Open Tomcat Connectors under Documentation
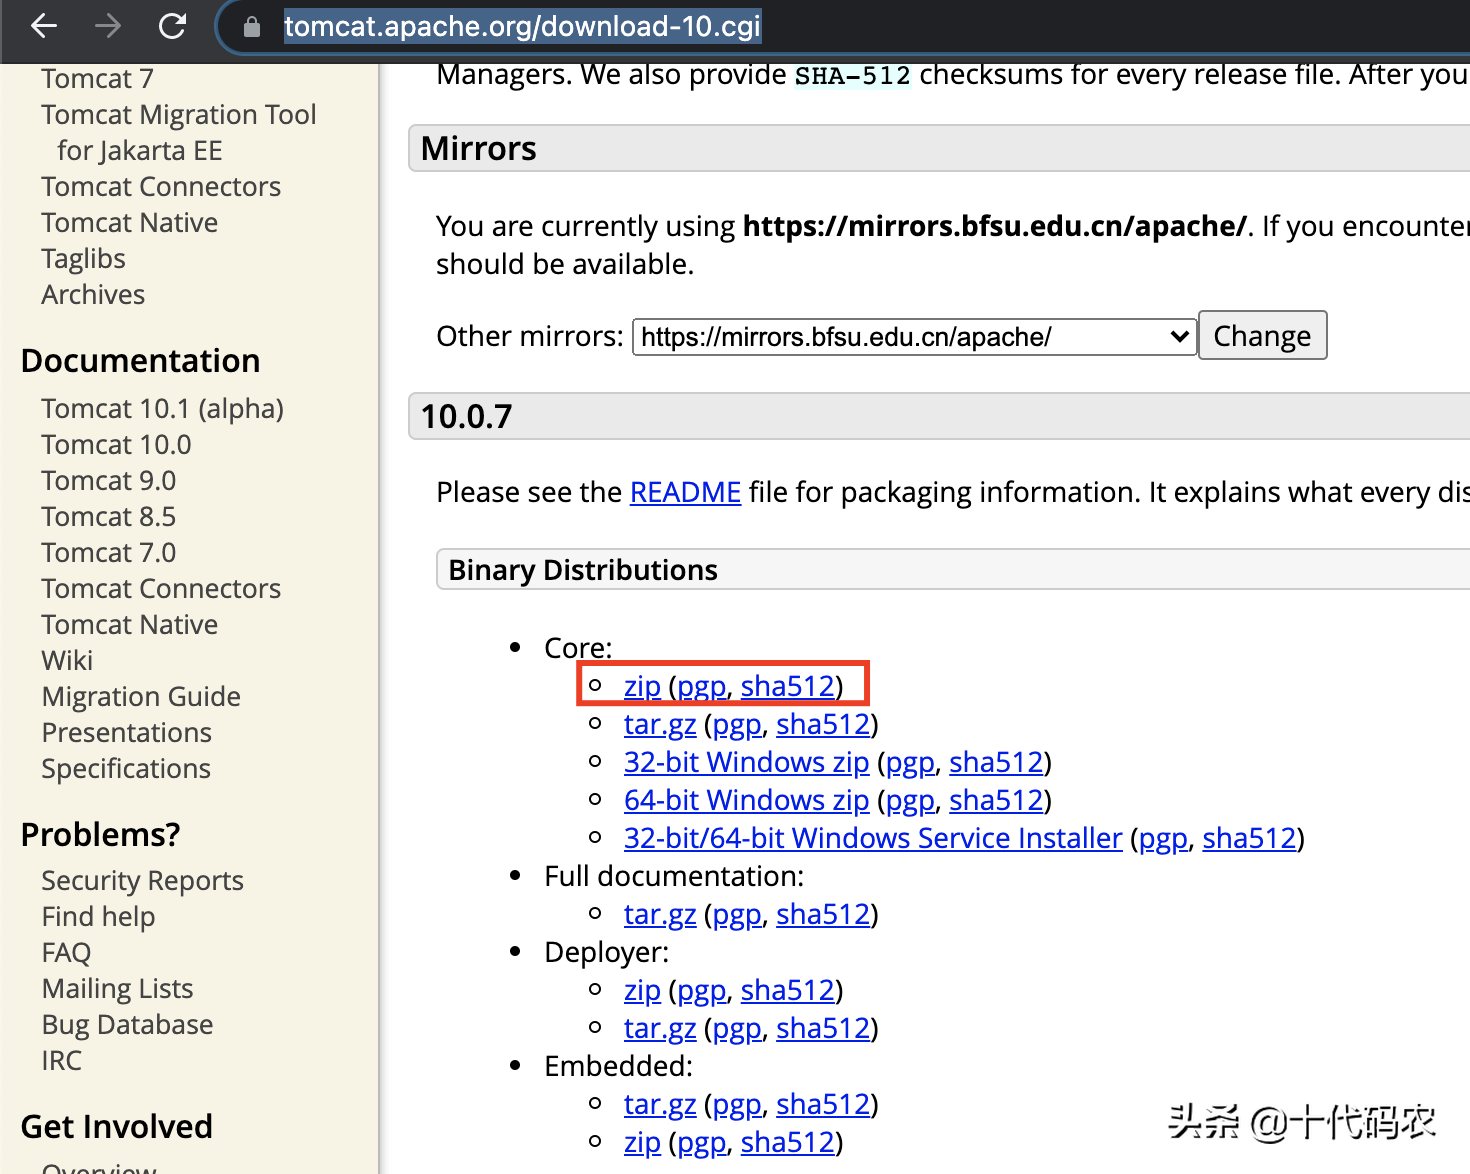Screen dimensions: 1470x1174 [161, 588]
